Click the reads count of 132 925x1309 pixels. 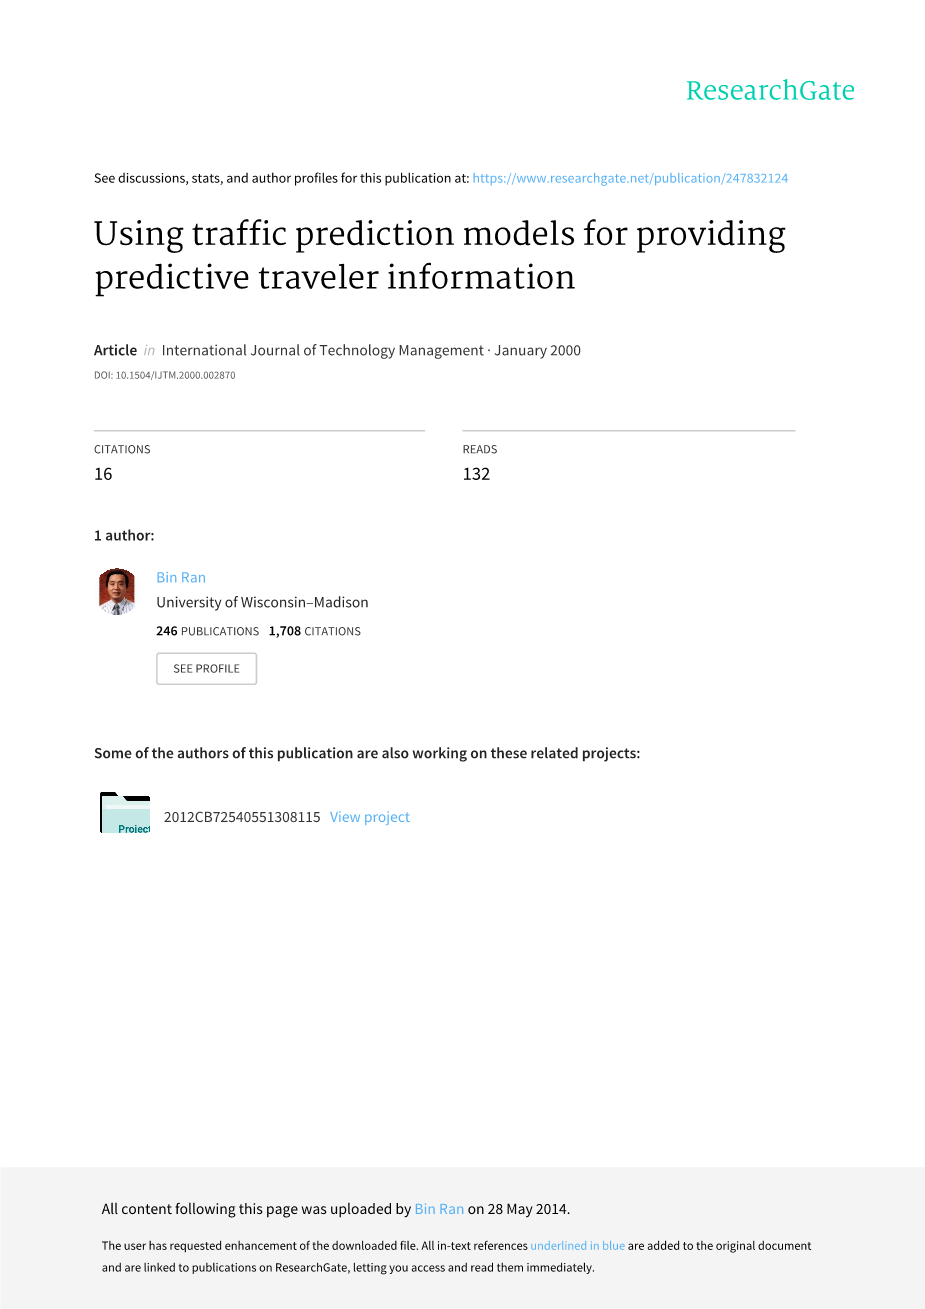[x=476, y=474]
